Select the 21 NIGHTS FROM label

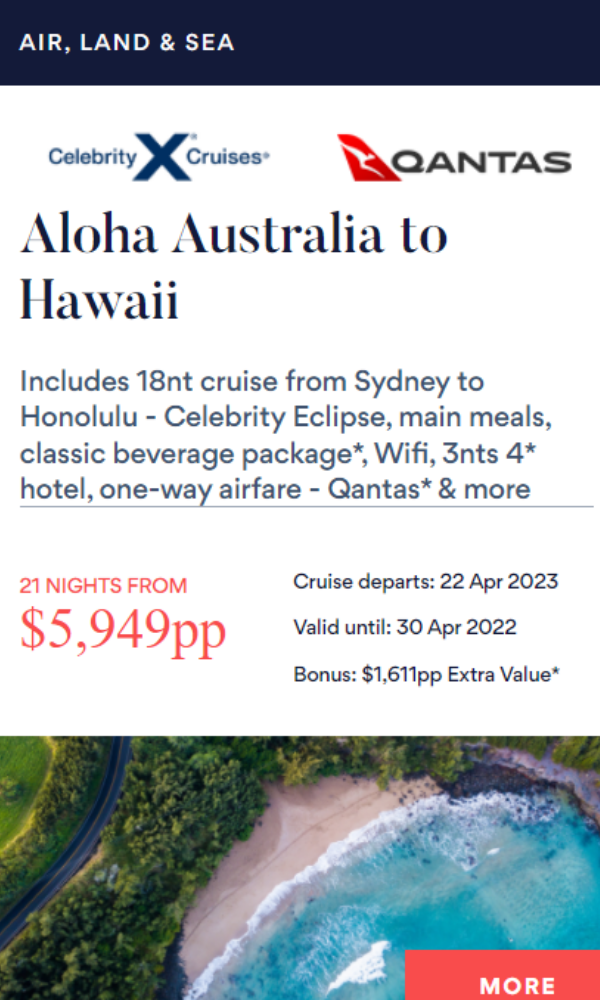pyautogui.click(x=103, y=585)
